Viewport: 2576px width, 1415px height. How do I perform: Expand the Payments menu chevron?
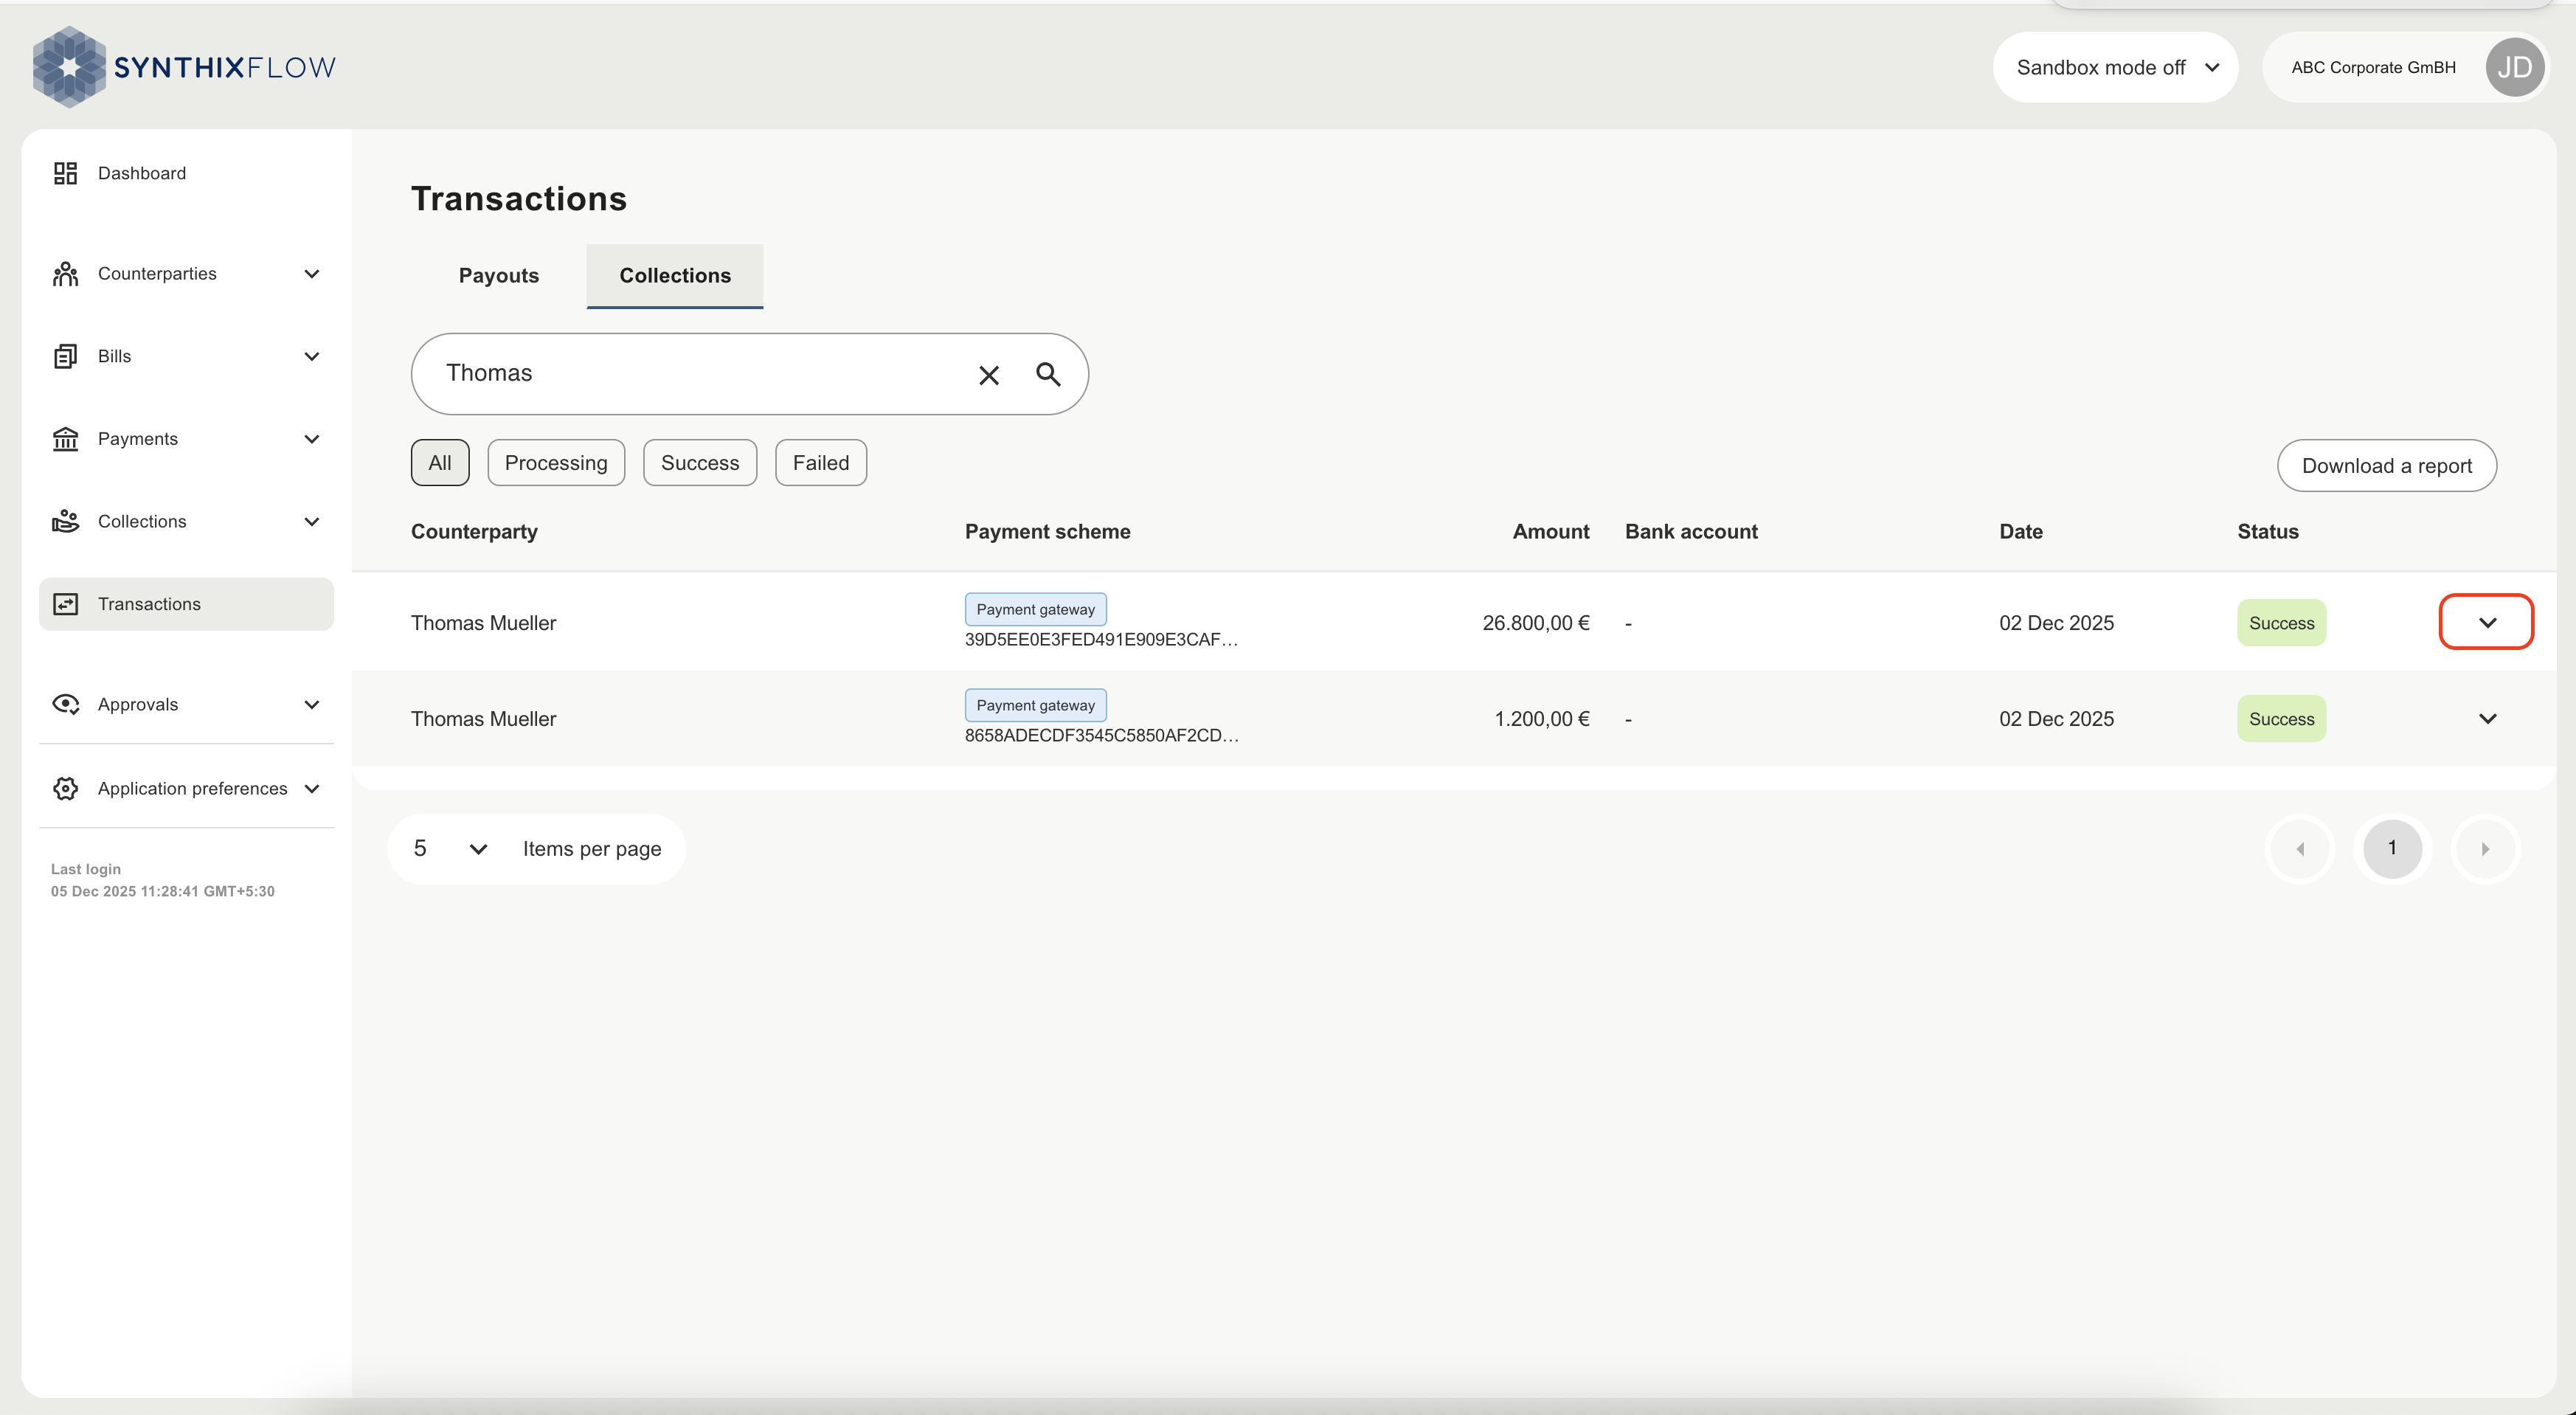point(312,439)
